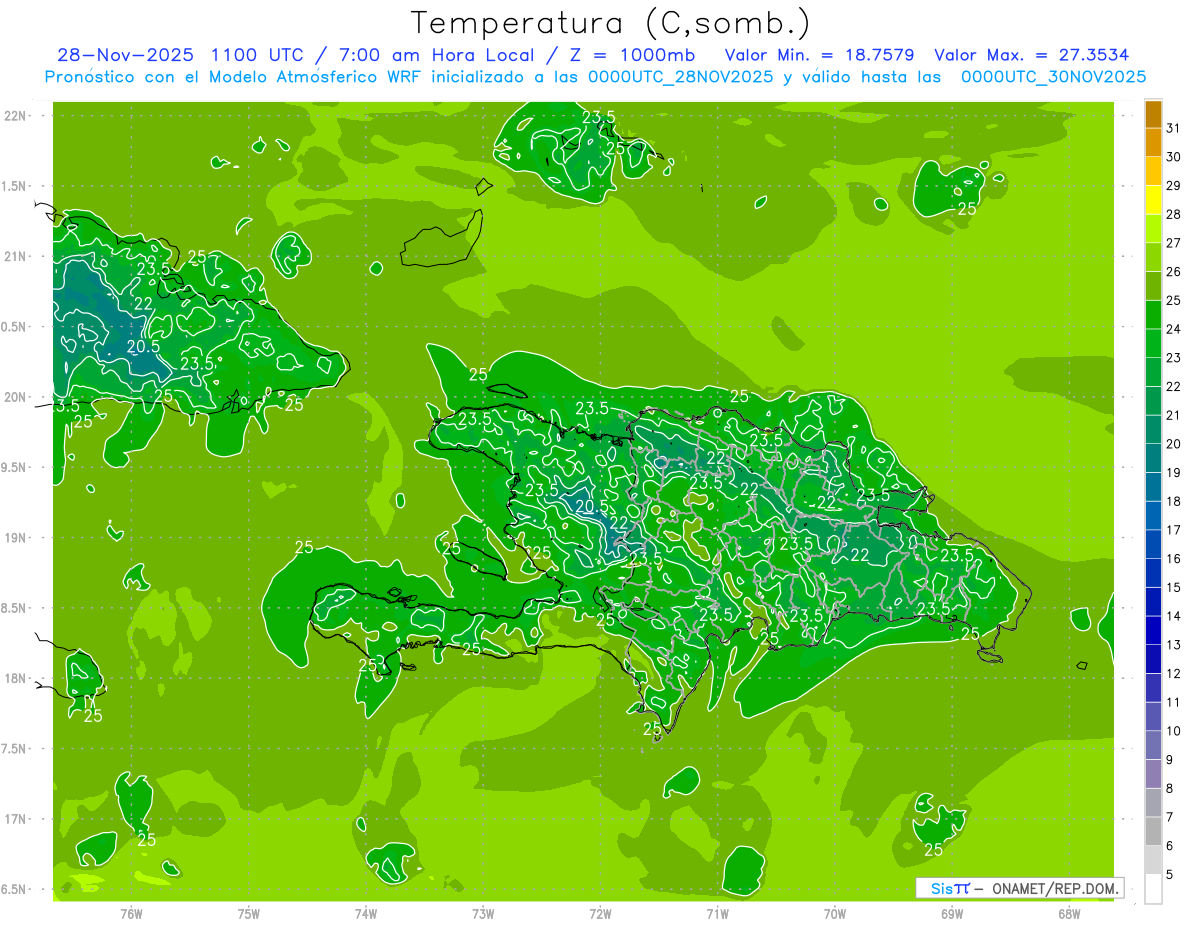1200x927 pixels.
Task: Click the "1100 UTC" time label
Action: pos(256,55)
